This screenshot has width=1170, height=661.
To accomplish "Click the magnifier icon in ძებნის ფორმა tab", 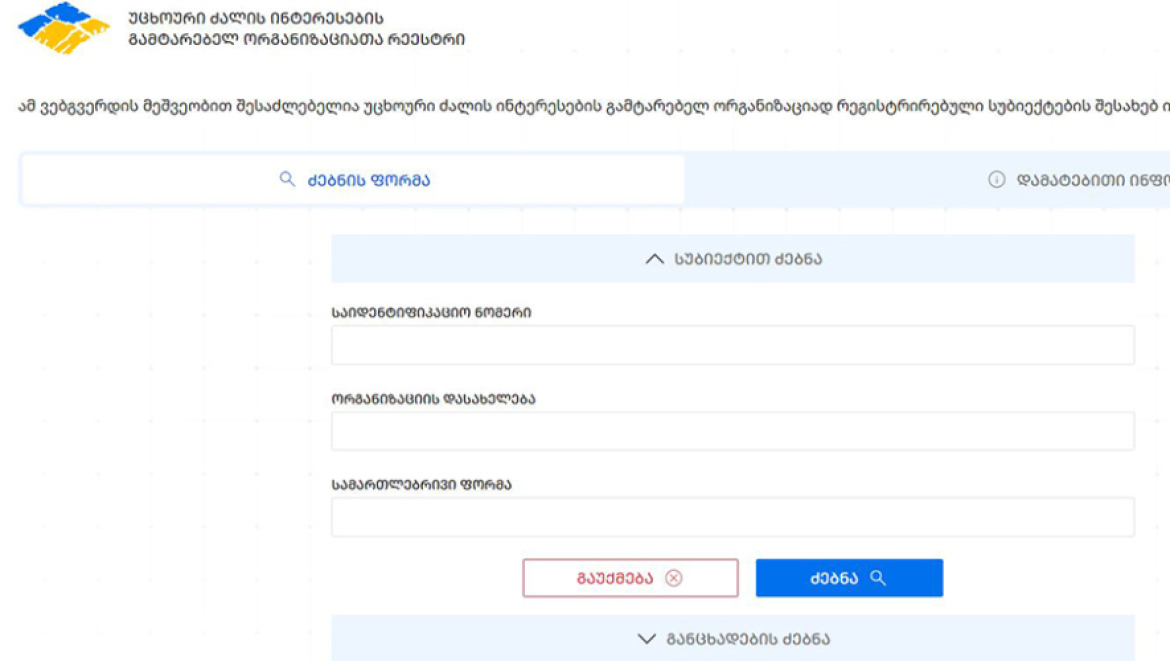I will (x=287, y=180).
